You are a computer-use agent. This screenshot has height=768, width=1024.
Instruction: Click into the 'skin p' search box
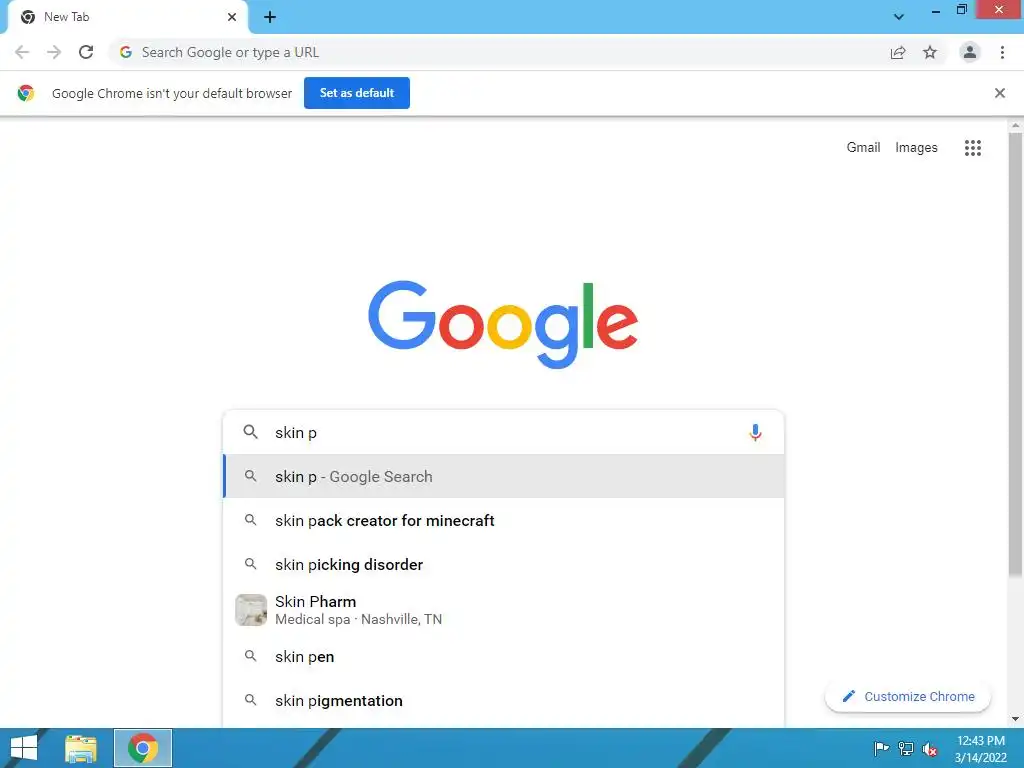[x=503, y=432]
